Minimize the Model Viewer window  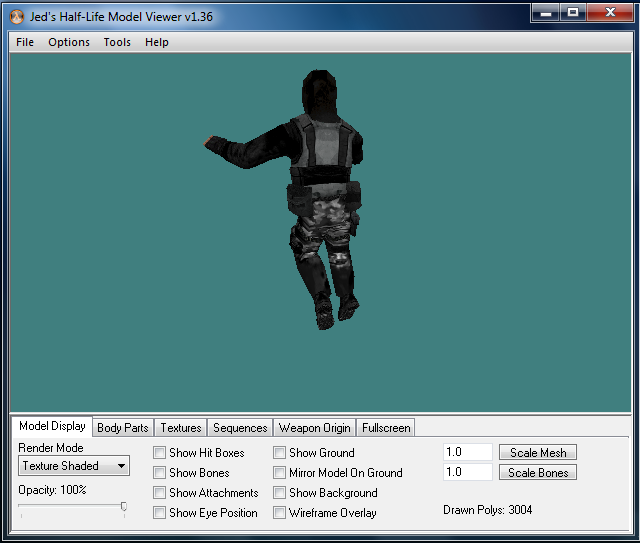pyautogui.click(x=546, y=13)
